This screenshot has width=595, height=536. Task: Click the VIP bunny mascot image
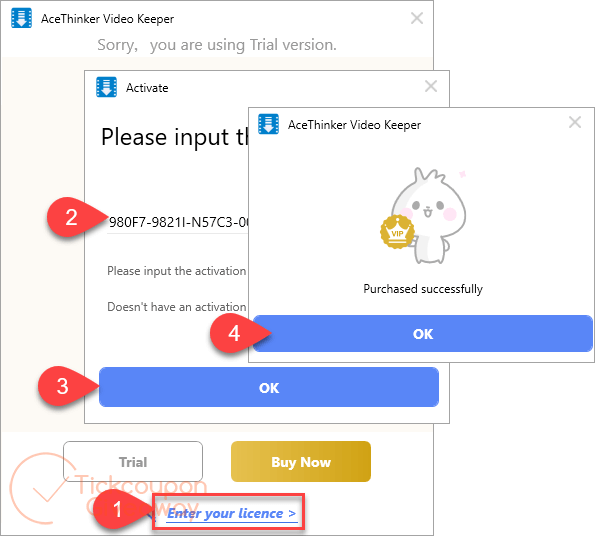click(x=424, y=215)
